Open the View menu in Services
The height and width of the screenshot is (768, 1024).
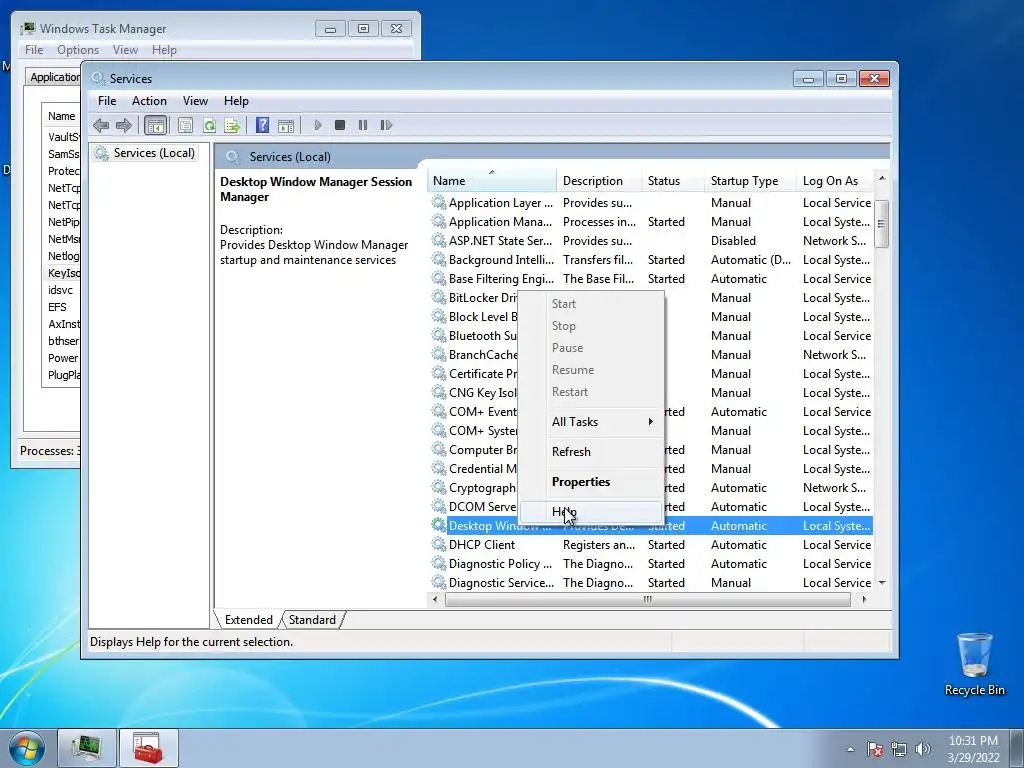coord(195,101)
